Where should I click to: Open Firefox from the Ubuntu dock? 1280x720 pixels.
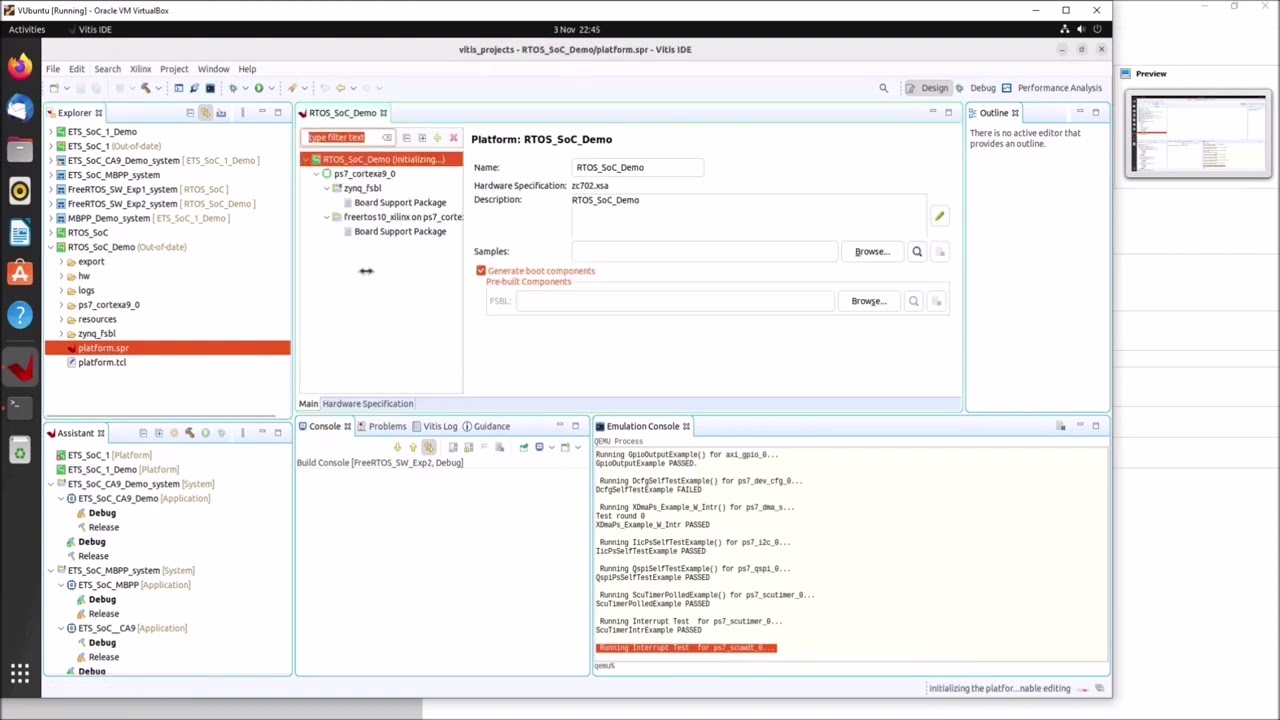[x=20, y=66]
